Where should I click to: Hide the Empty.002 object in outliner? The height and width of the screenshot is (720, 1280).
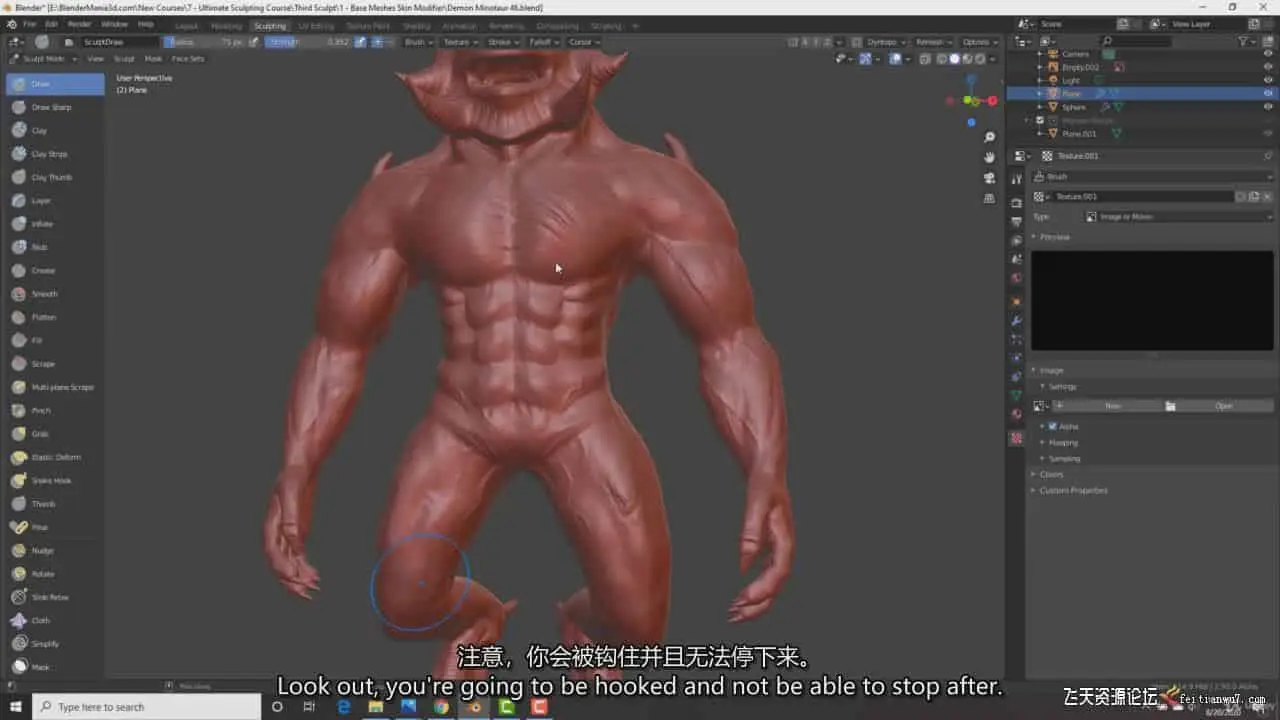click(x=1268, y=67)
